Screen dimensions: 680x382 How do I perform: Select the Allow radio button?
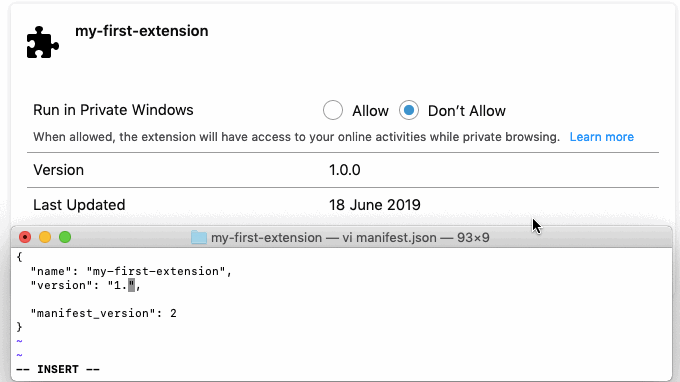[333, 110]
